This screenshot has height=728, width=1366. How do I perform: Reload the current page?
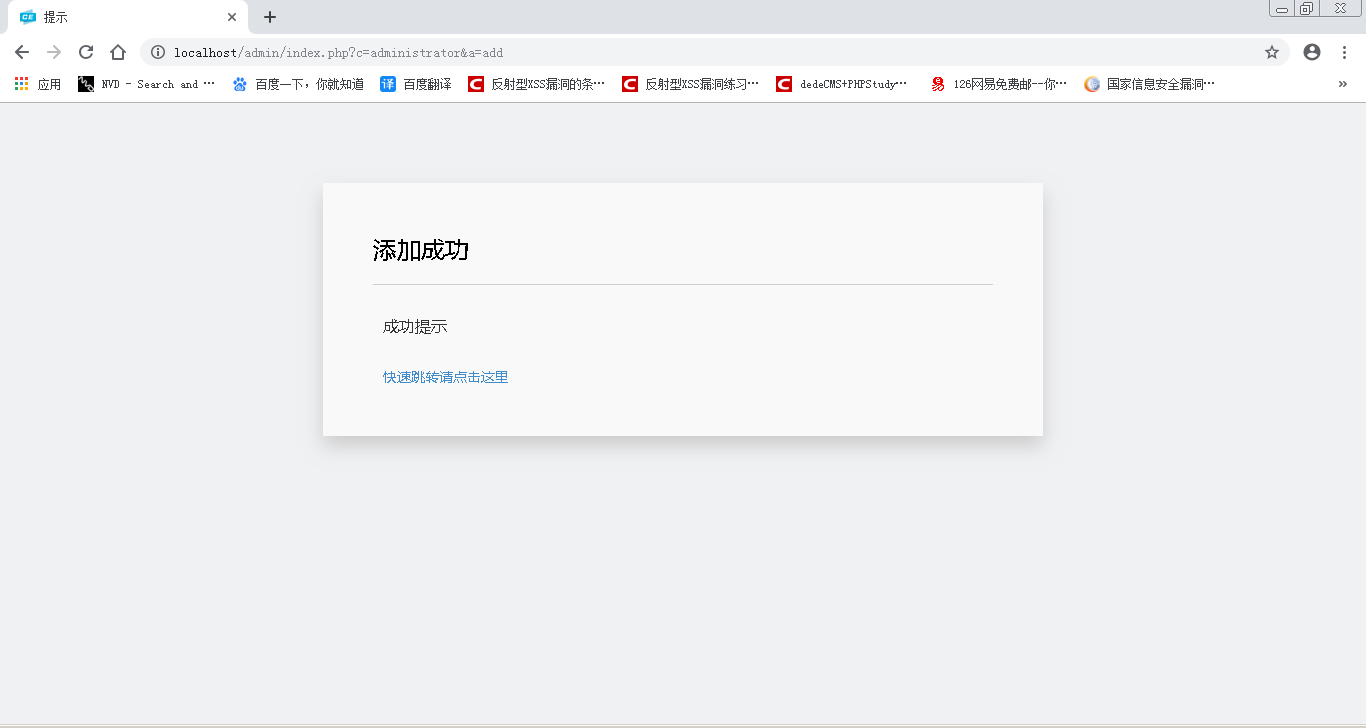click(86, 52)
